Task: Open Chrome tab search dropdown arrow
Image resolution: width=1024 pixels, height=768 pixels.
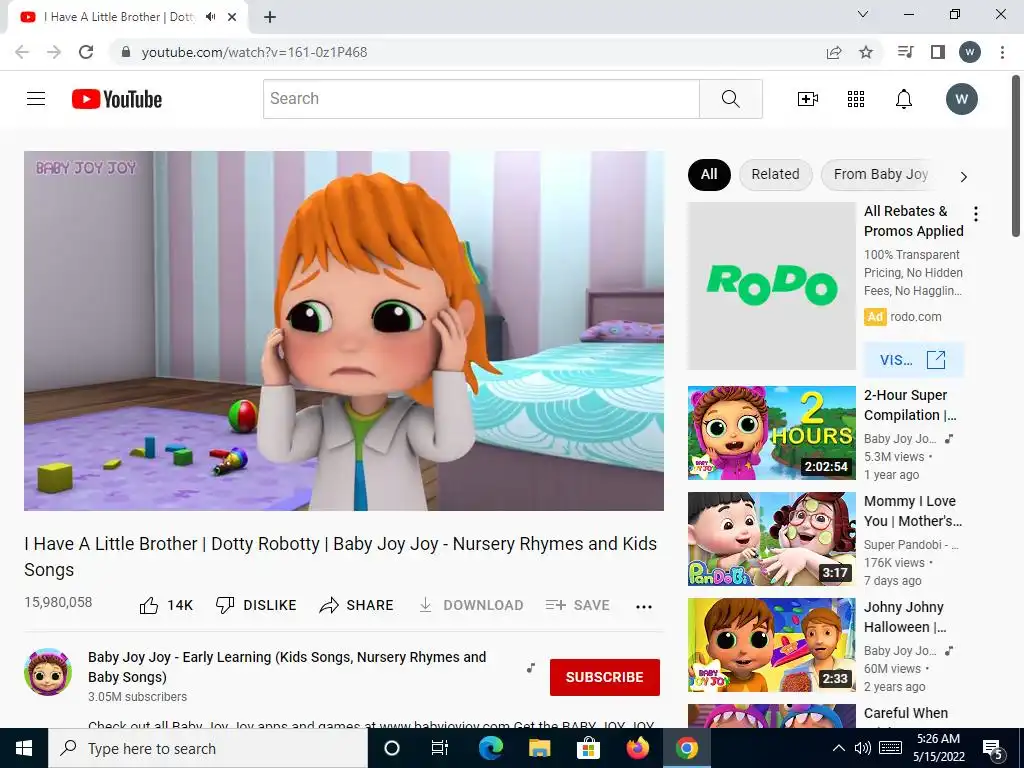Action: 863,14
